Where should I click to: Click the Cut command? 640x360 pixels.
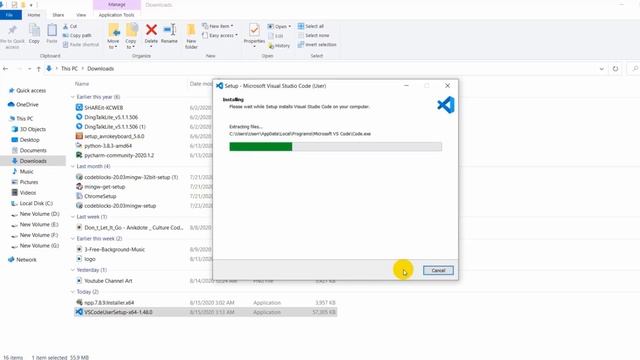pyautogui.click(x=70, y=26)
